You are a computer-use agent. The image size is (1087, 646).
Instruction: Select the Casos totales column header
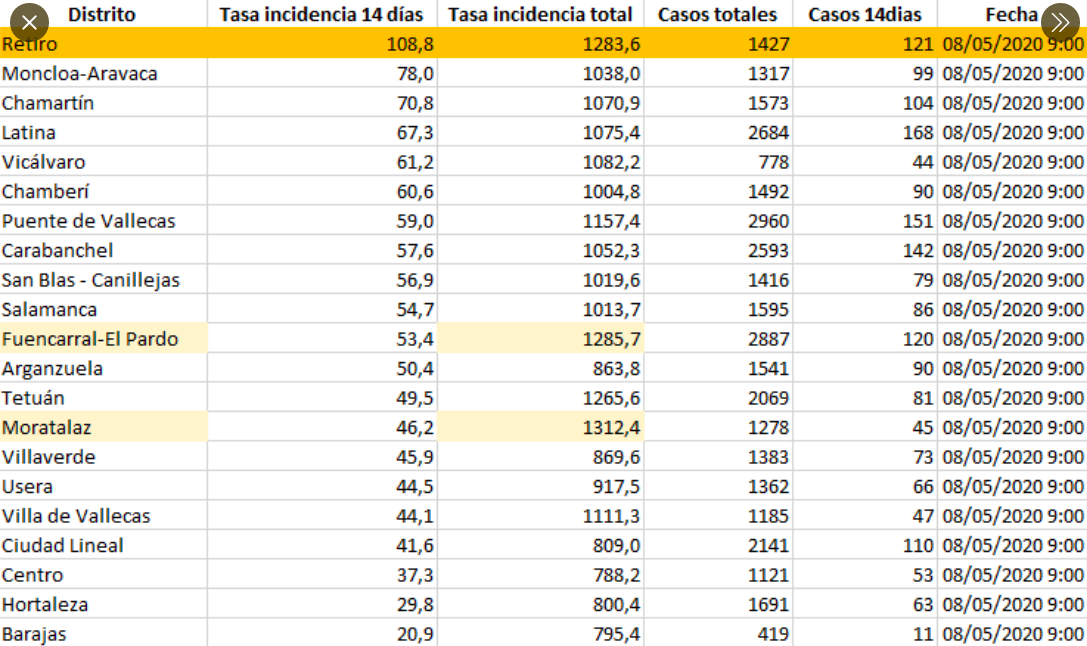click(718, 14)
